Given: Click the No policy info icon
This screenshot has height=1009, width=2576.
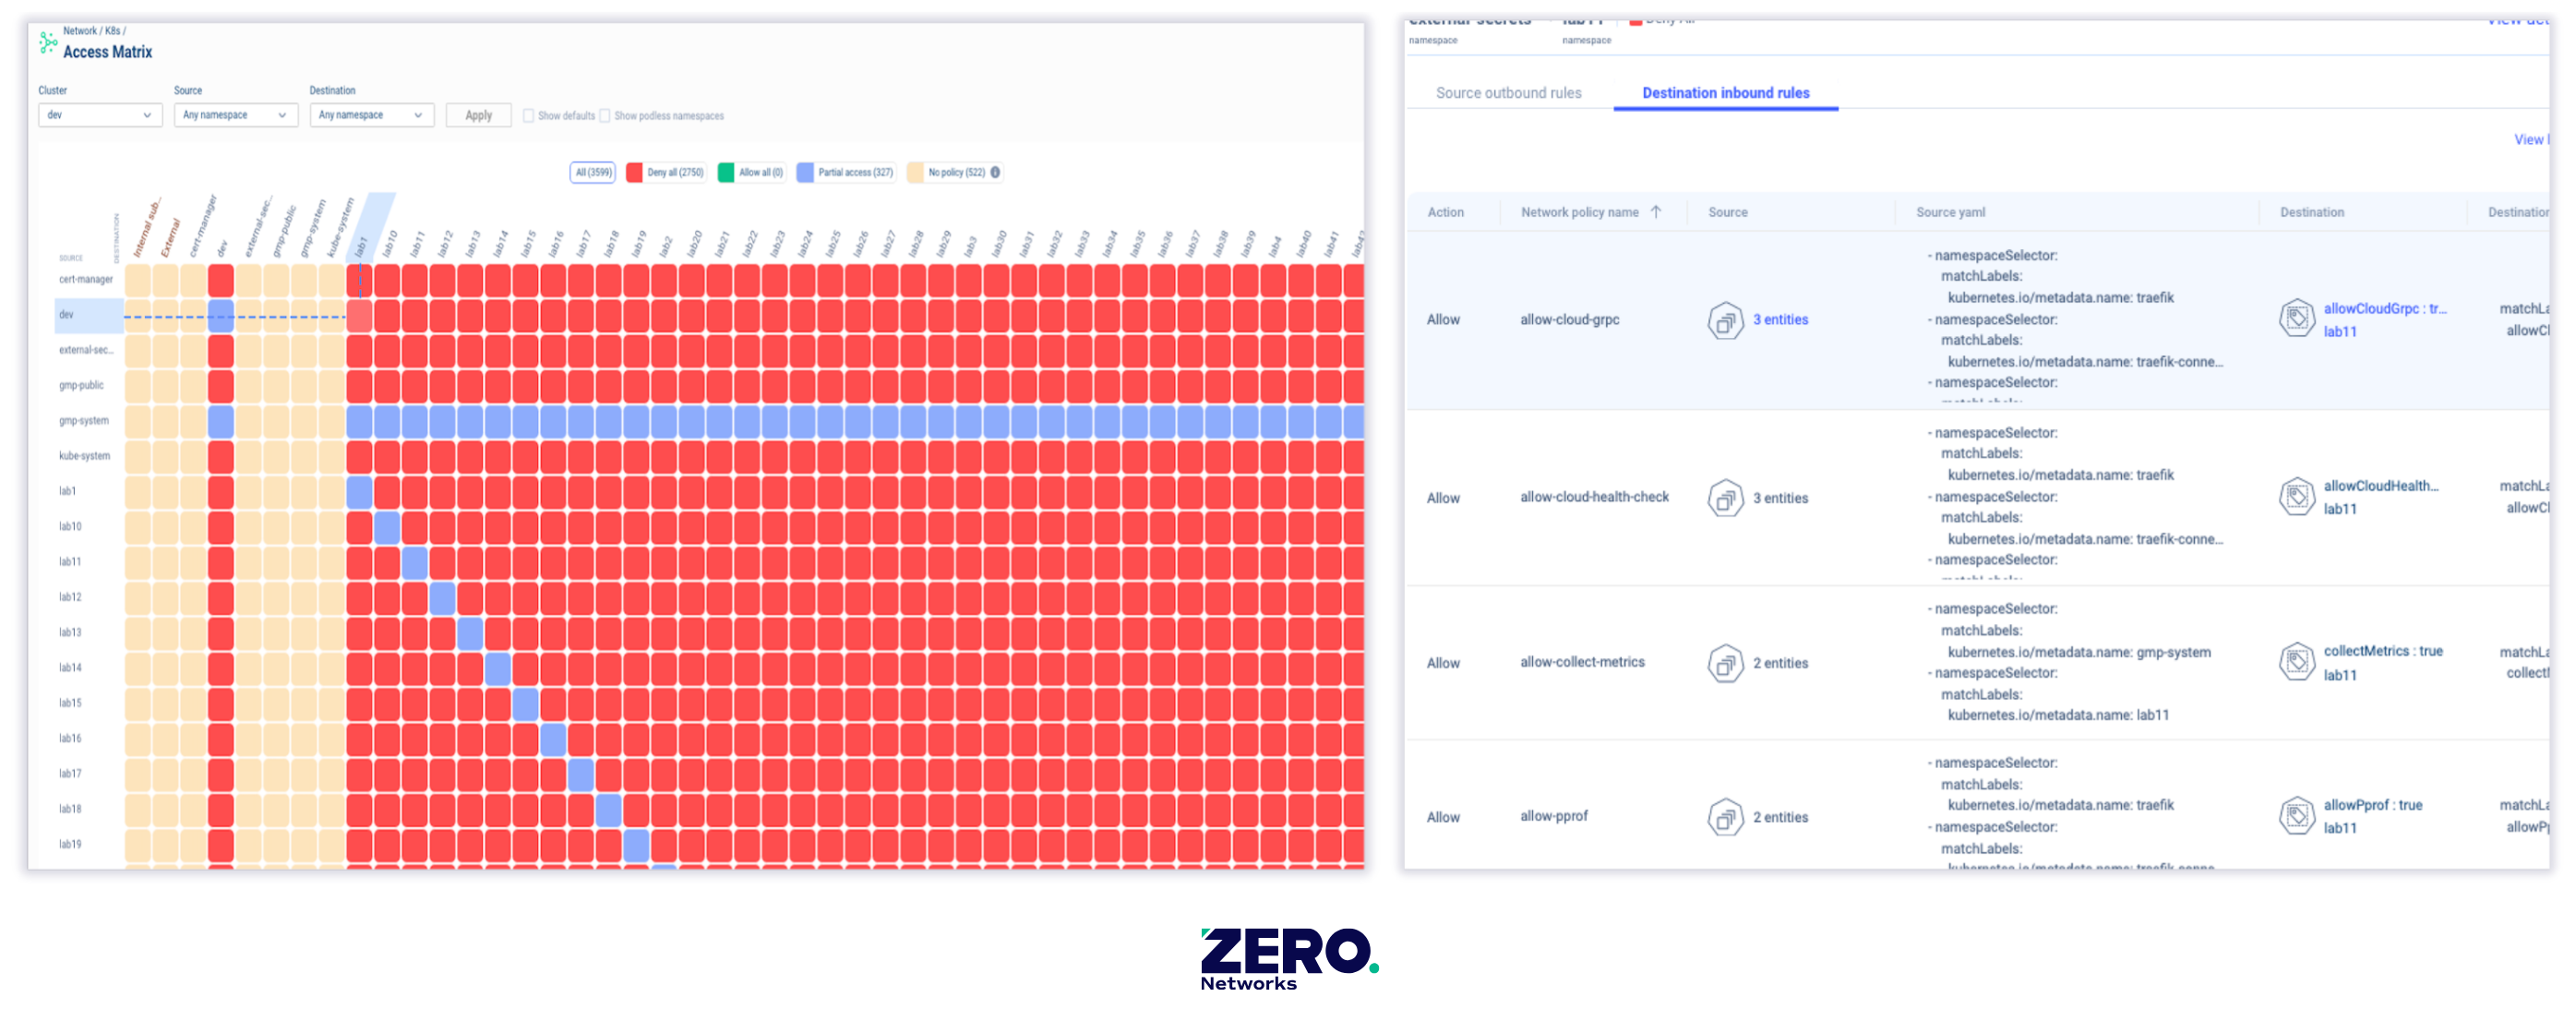Looking at the screenshot, I should pyautogui.click(x=995, y=172).
